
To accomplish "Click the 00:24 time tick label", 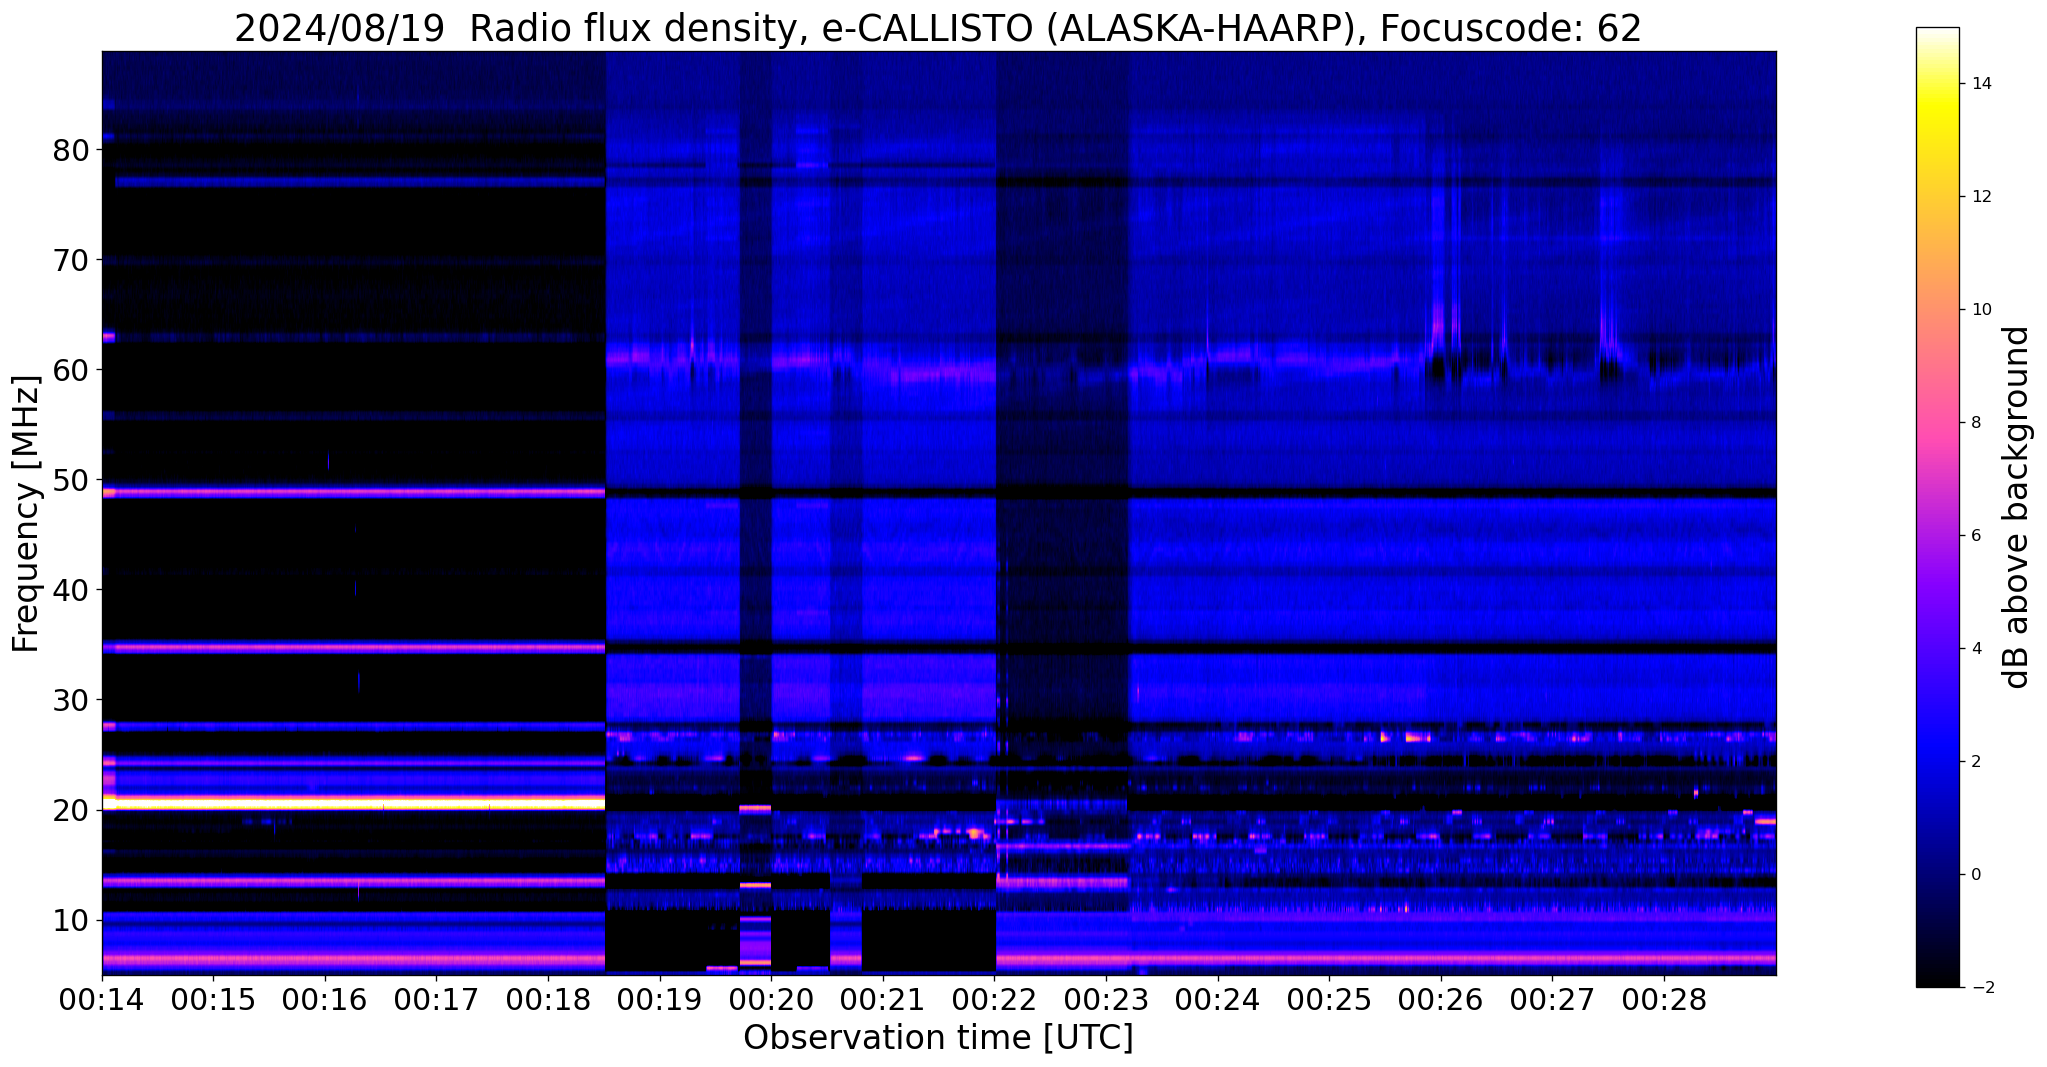I will coord(1217,999).
